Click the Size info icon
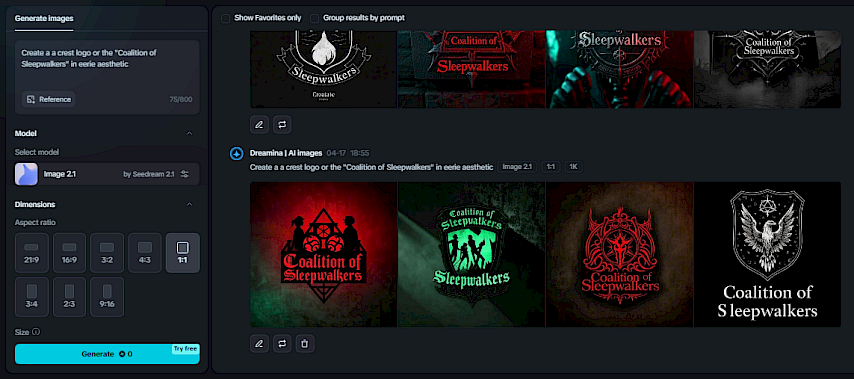Screen dimensions: 854x379 [36, 332]
